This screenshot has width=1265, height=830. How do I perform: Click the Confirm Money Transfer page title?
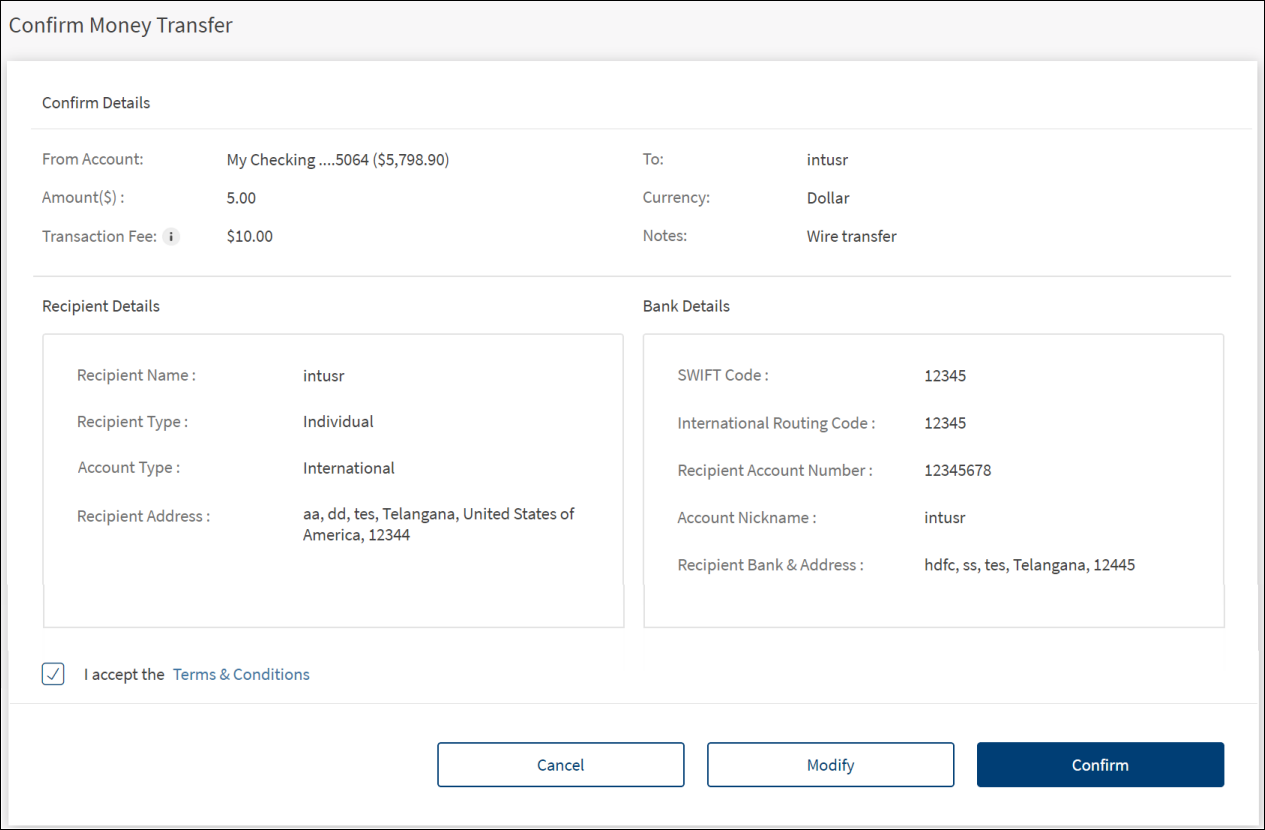pyautogui.click(x=121, y=25)
